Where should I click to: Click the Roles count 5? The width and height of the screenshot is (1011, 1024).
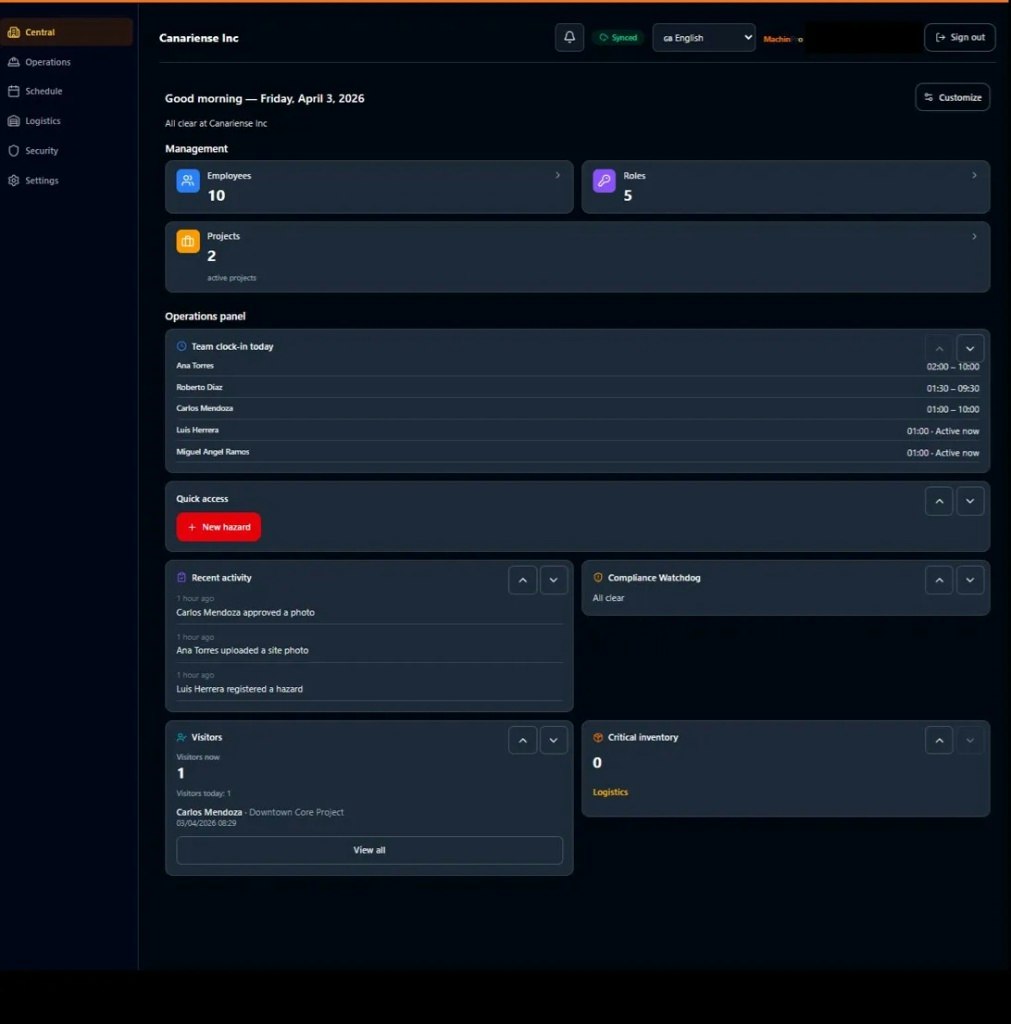[628, 195]
